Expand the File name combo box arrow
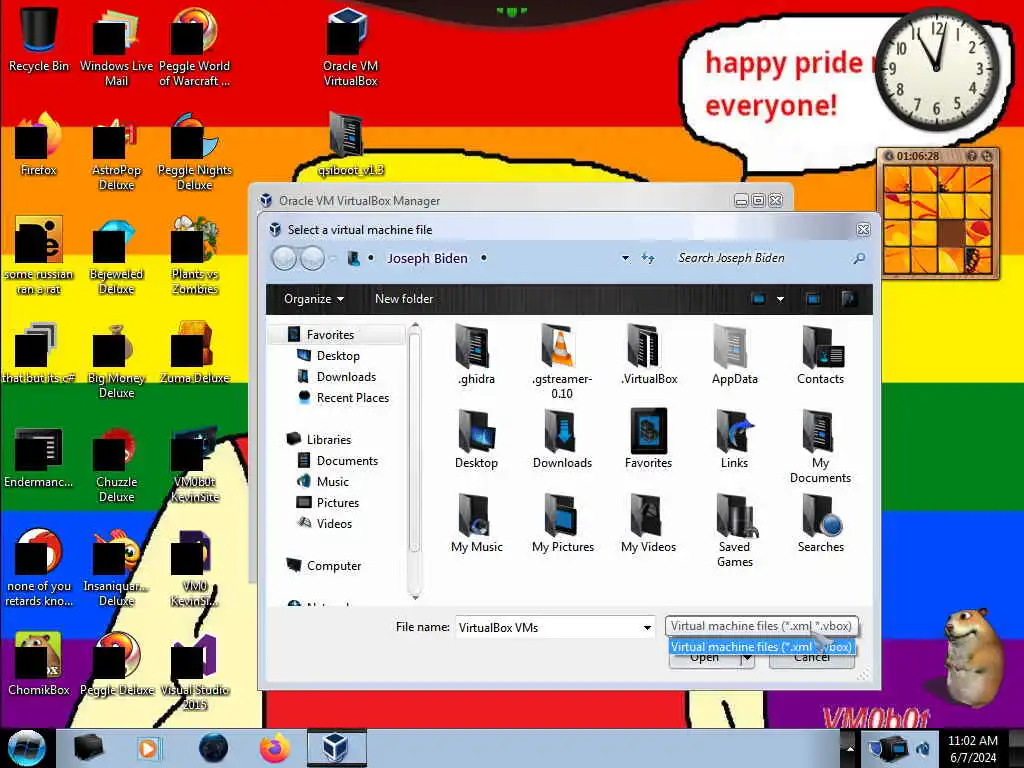1024x768 pixels. pyautogui.click(x=647, y=628)
